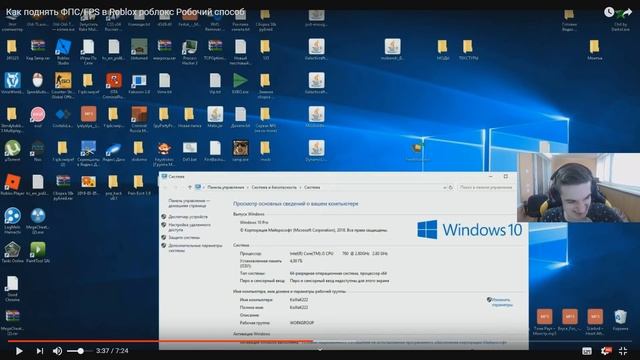Select Панель управления in the breadcrumb
The height and width of the screenshot is (360, 640).
(x=225, y=187)
